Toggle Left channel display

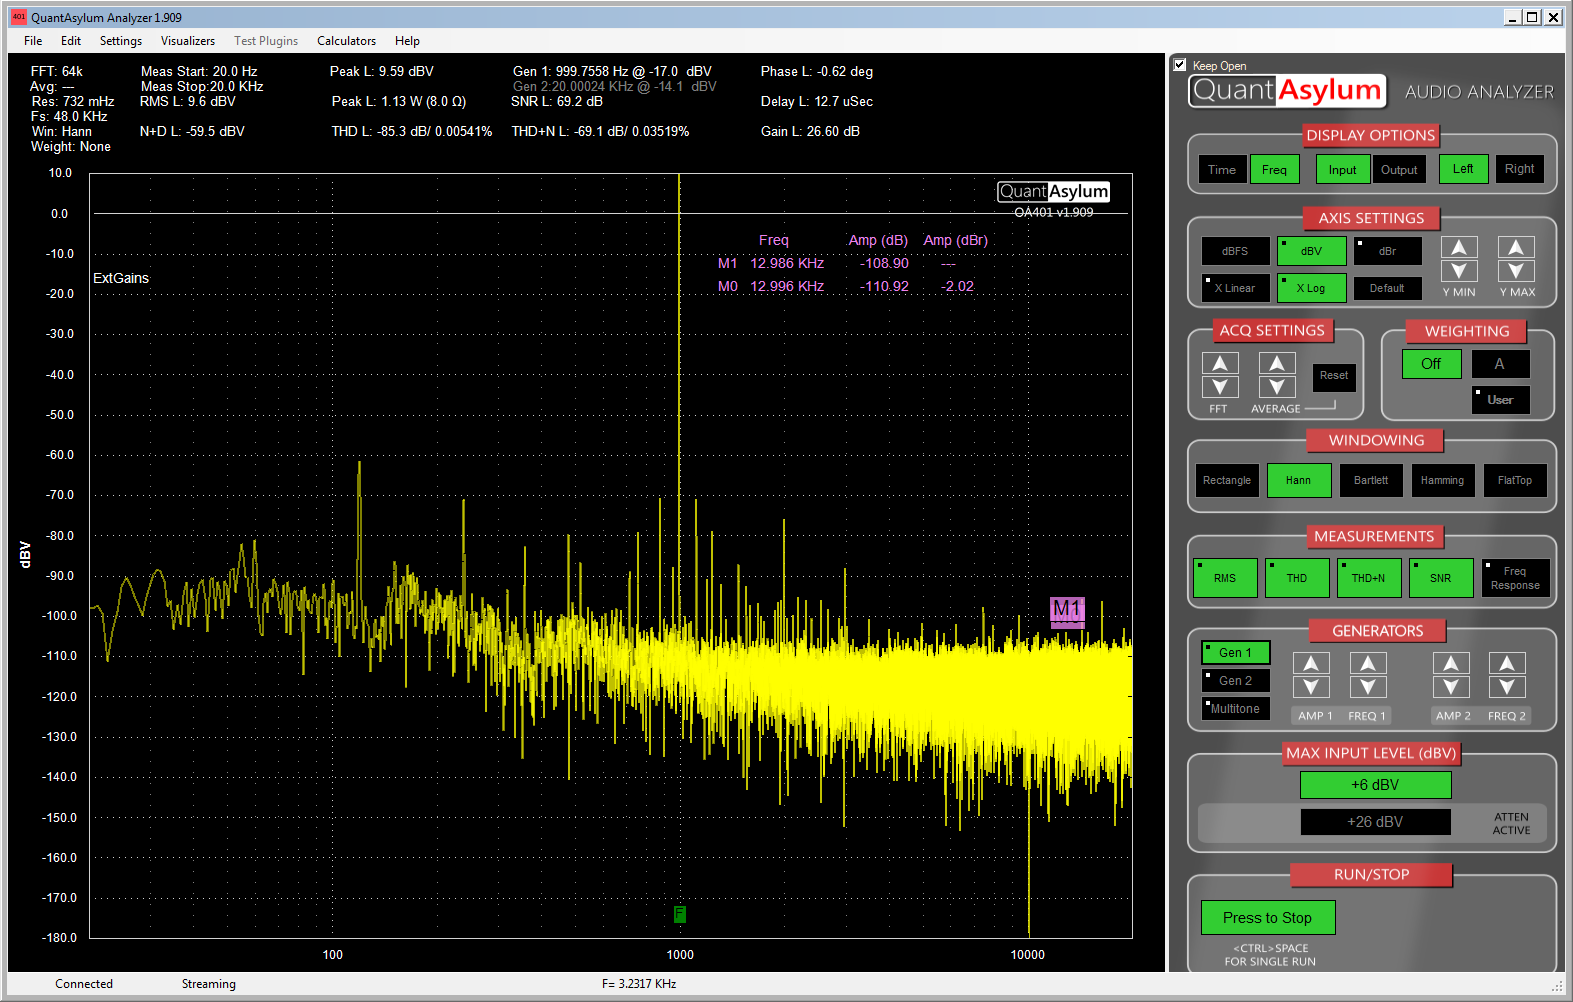[x=1463, y=169]
